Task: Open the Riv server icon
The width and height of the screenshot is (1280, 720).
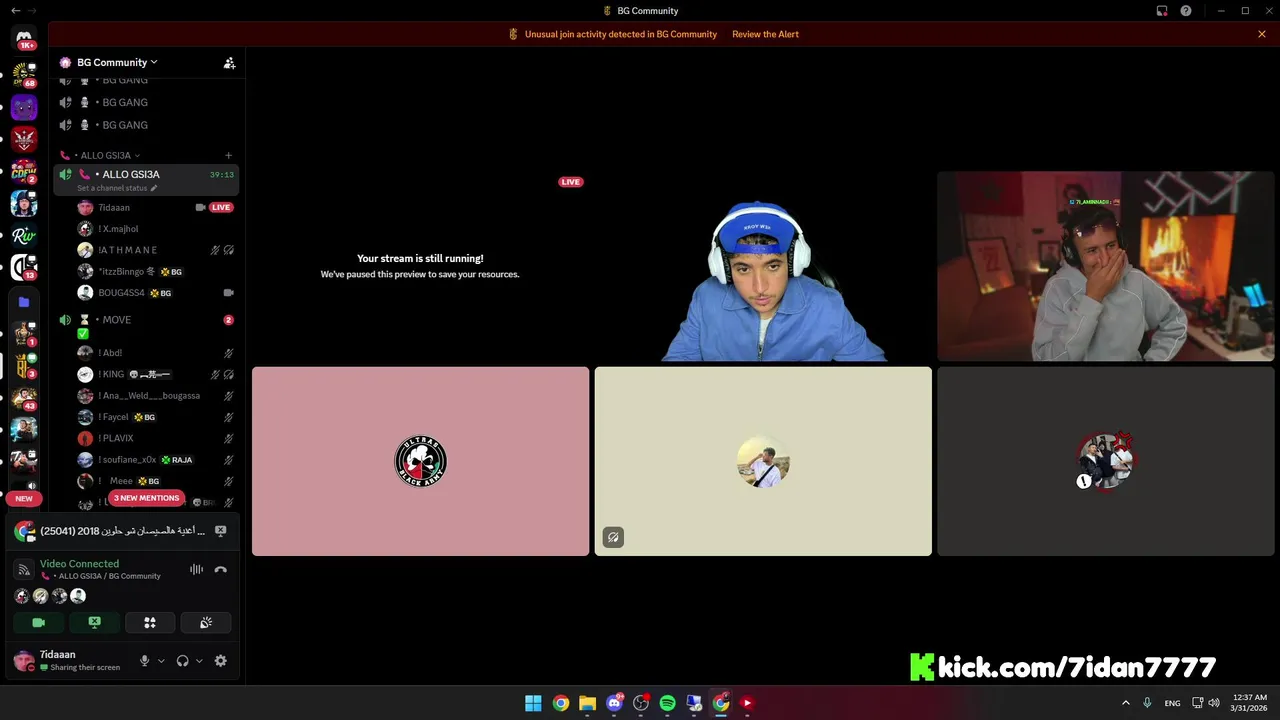Action: [x=24, y=236]
